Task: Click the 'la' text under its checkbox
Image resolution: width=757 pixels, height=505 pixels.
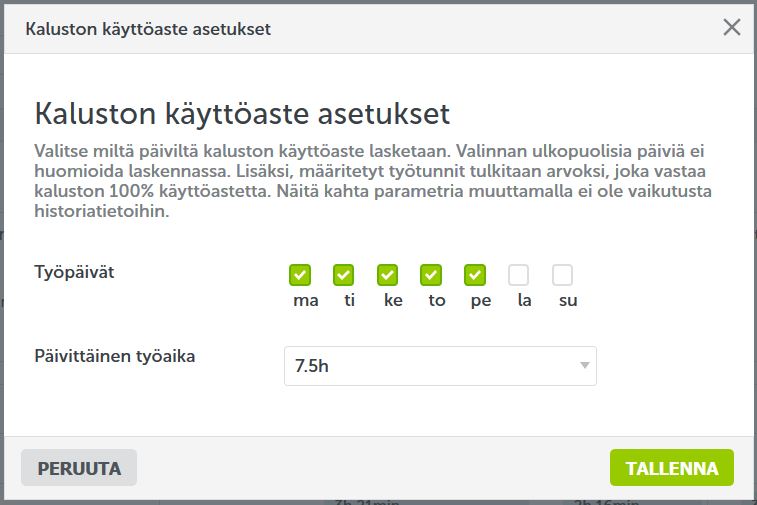Action: point(524,301)
